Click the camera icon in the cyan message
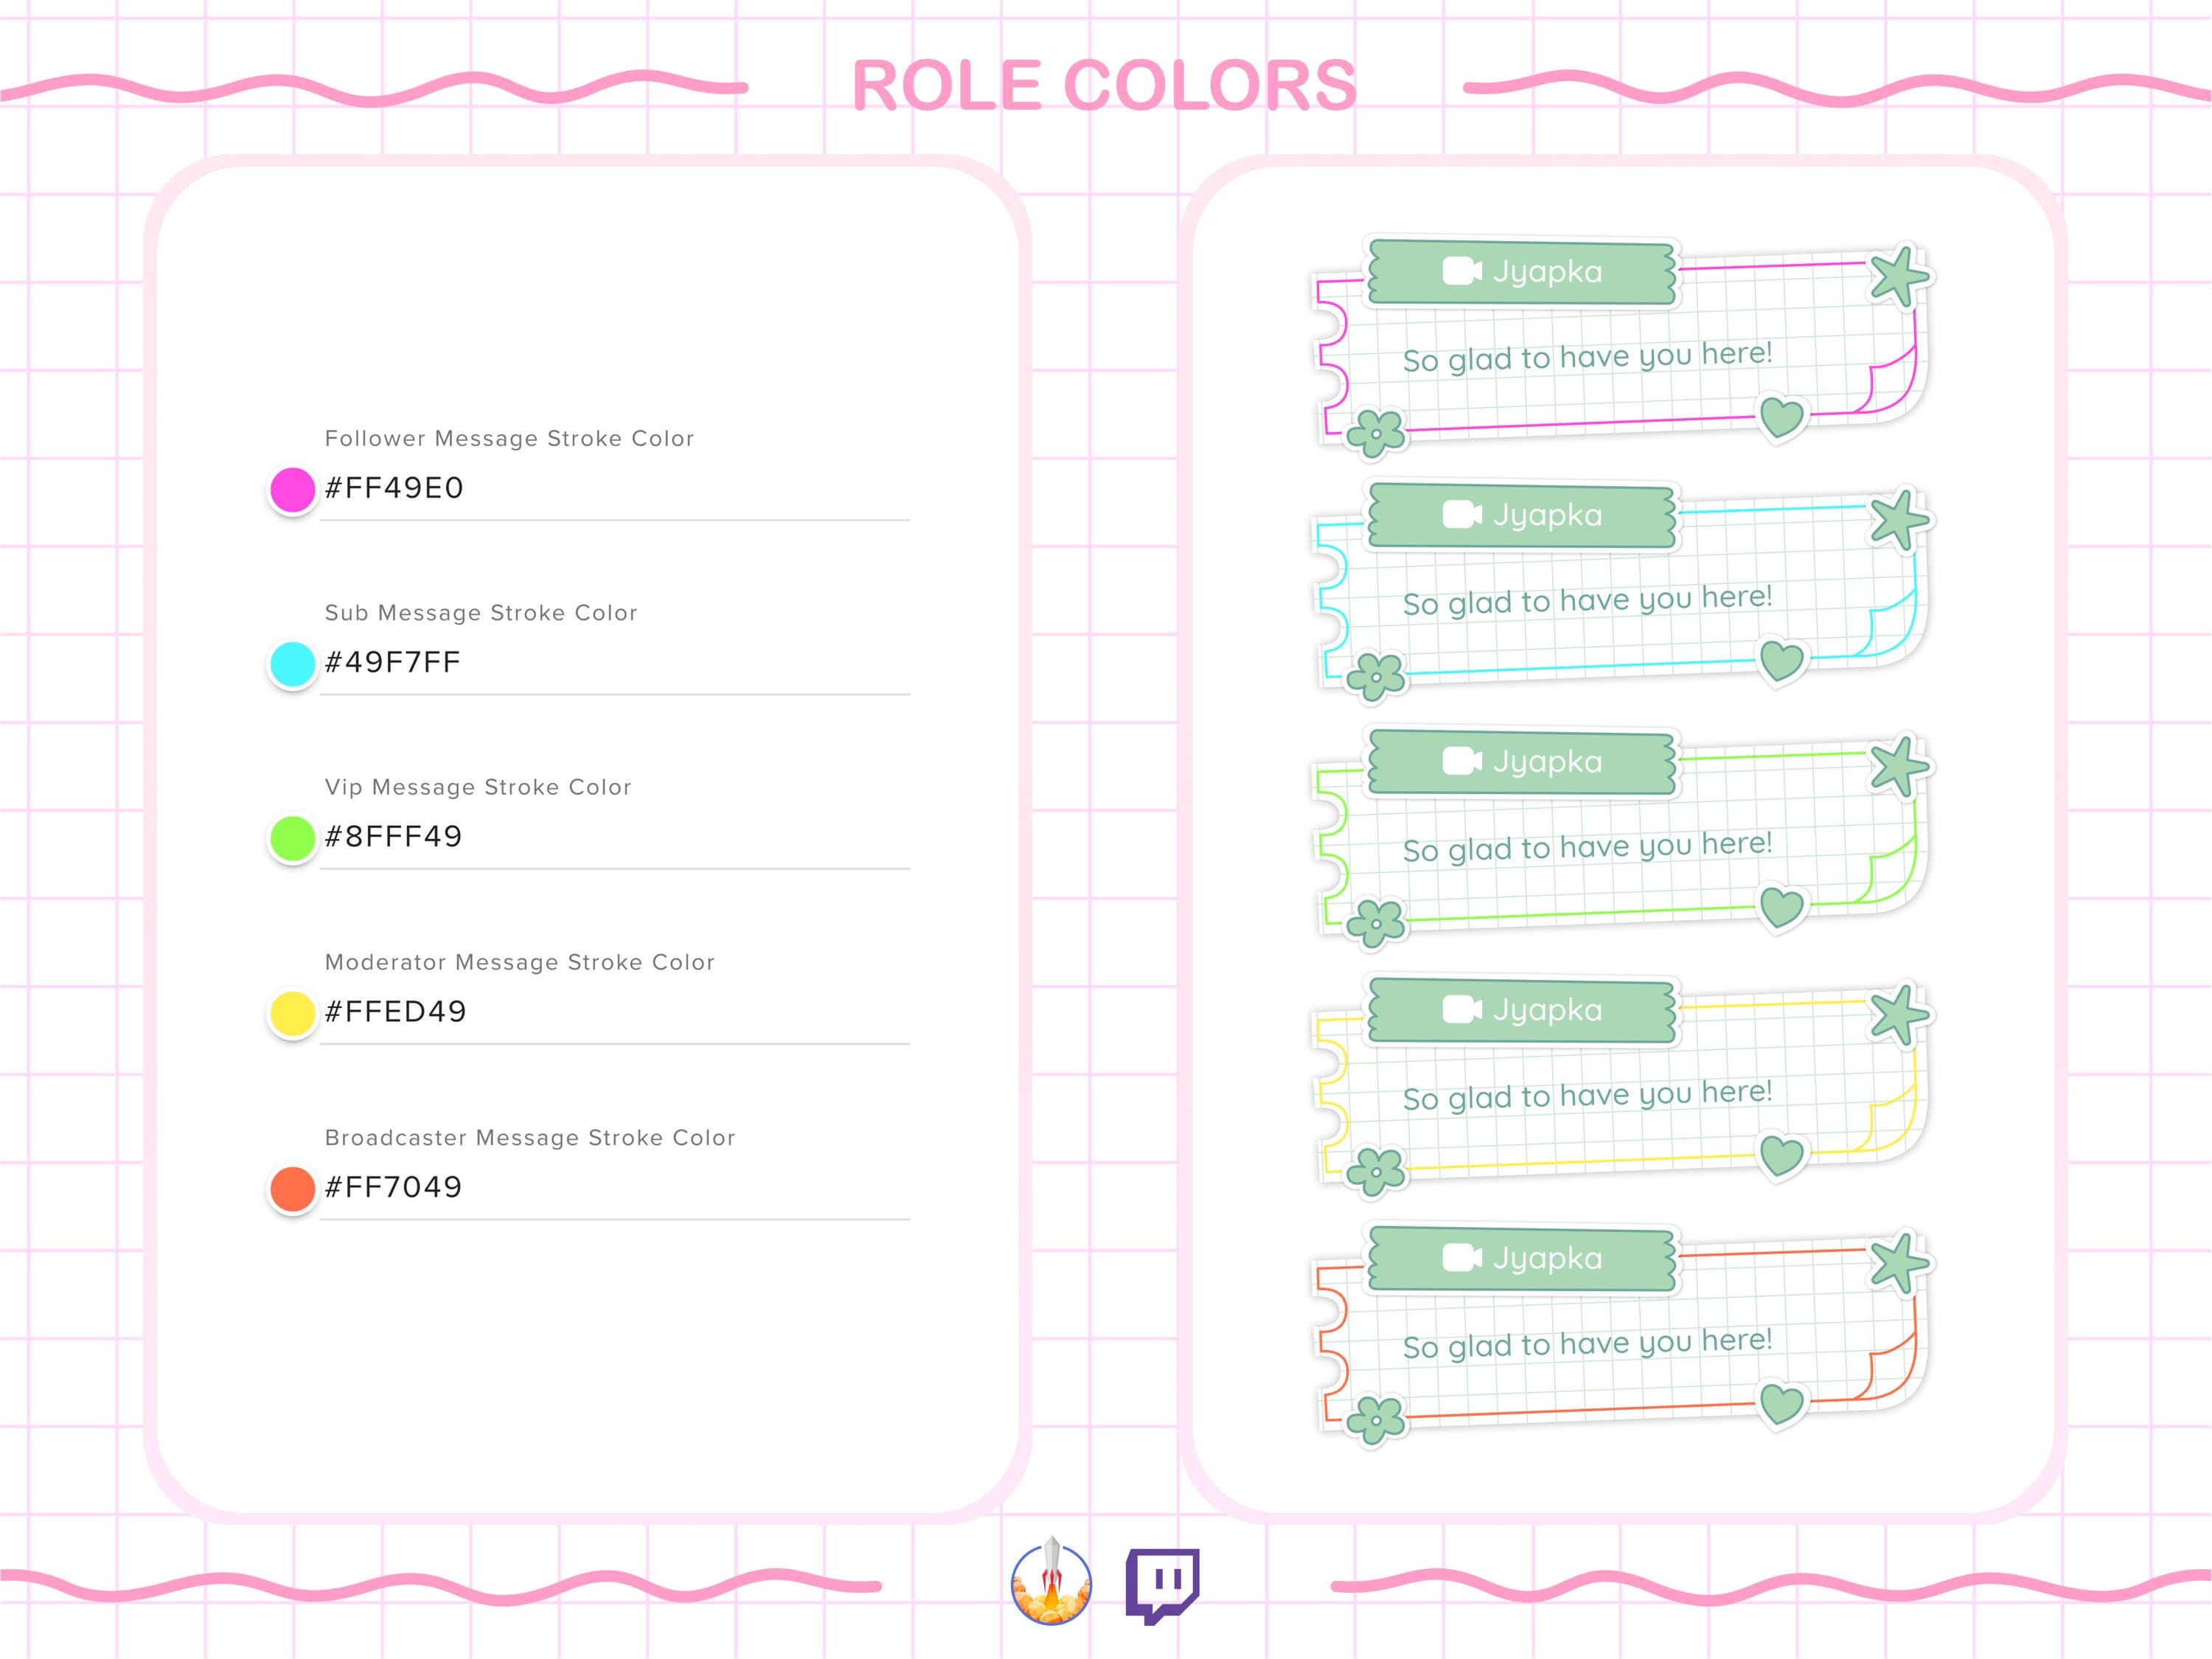This screenshot has height=1659, width=2212. 1462,515
